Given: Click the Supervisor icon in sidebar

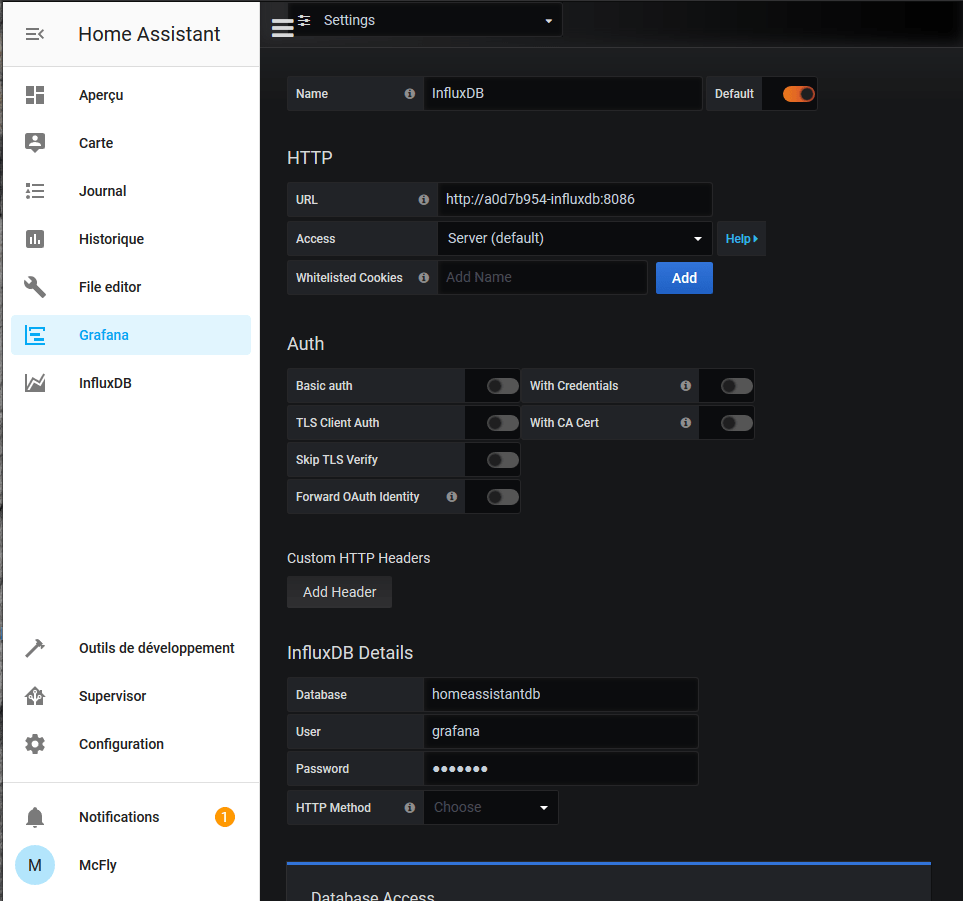Looking at the screenshot, I should (35, 696).
